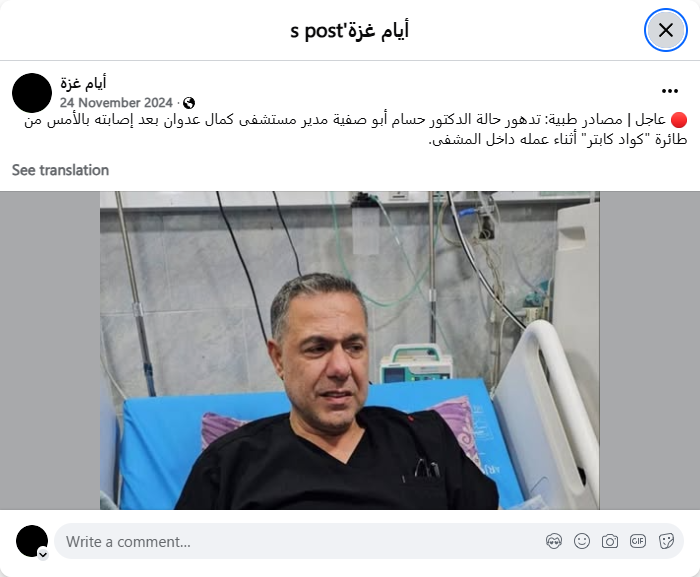700x577 pixels.
Task: Click the أيام غزة's post dialog title
Action: 350,30
